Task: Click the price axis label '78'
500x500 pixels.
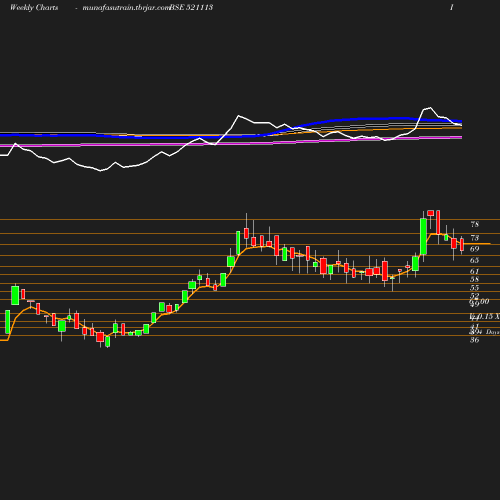Action: [x=475, y=224]
